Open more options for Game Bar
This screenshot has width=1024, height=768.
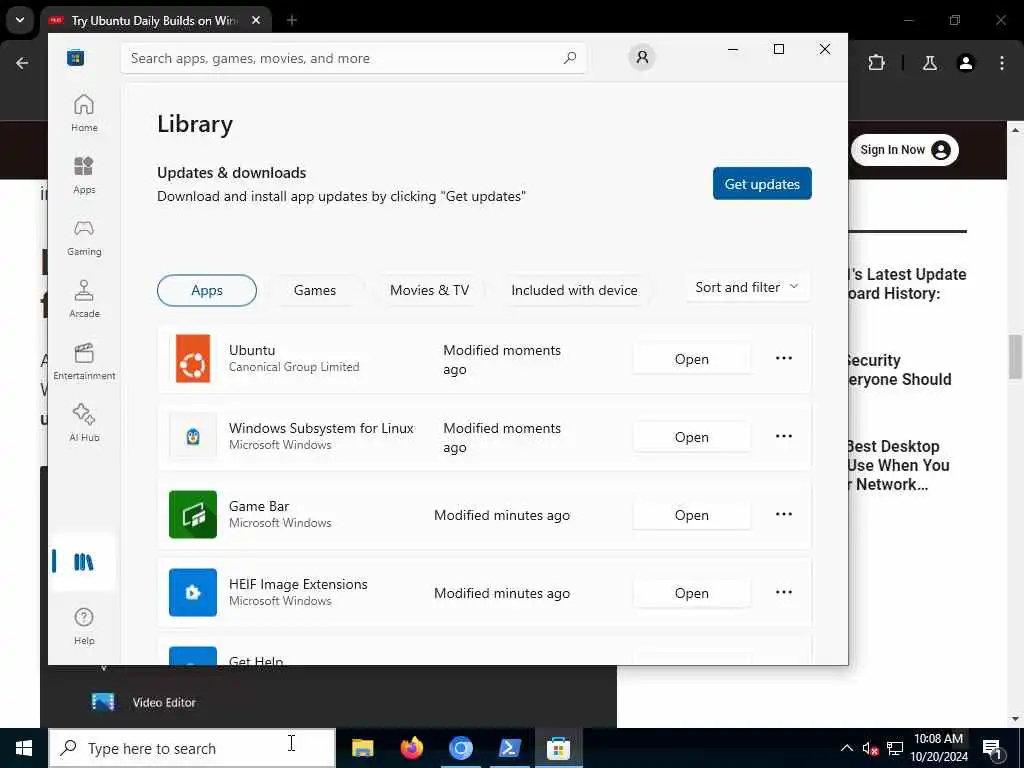(784, 514)
